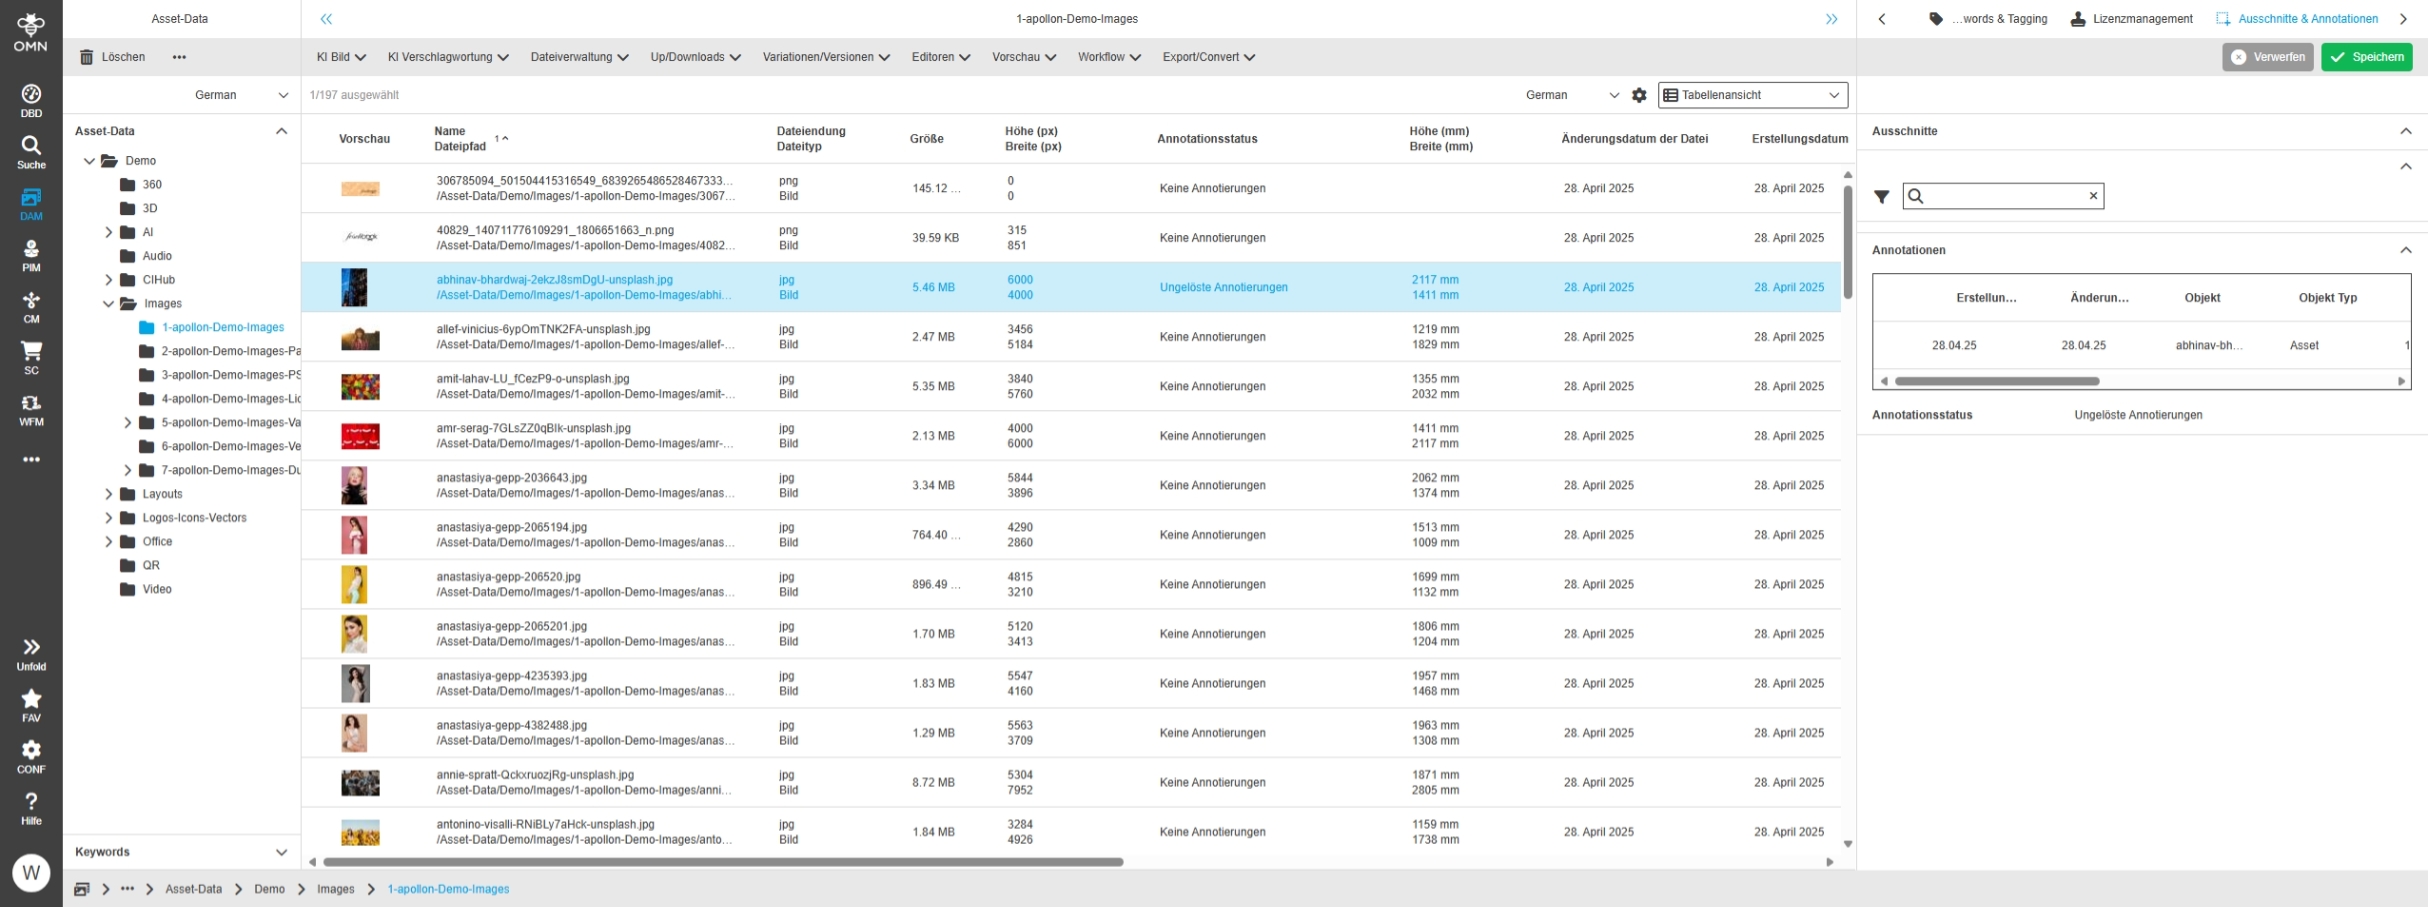Screen dimensions: 2428x907
Task: Click the table settings gear icon
Action: click(1639, 95)
